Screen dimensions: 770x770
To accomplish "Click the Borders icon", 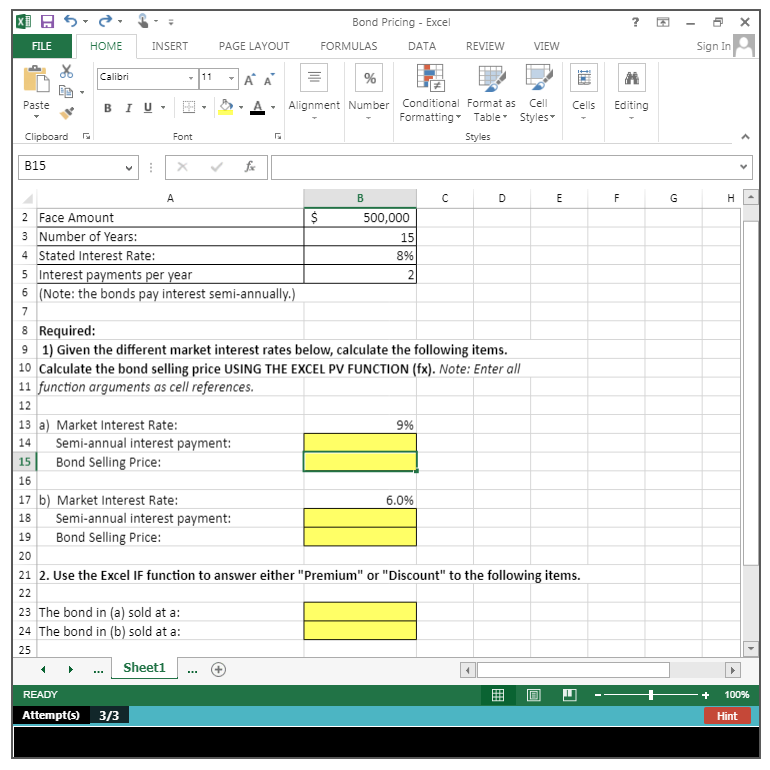I will tap(189, 107).
